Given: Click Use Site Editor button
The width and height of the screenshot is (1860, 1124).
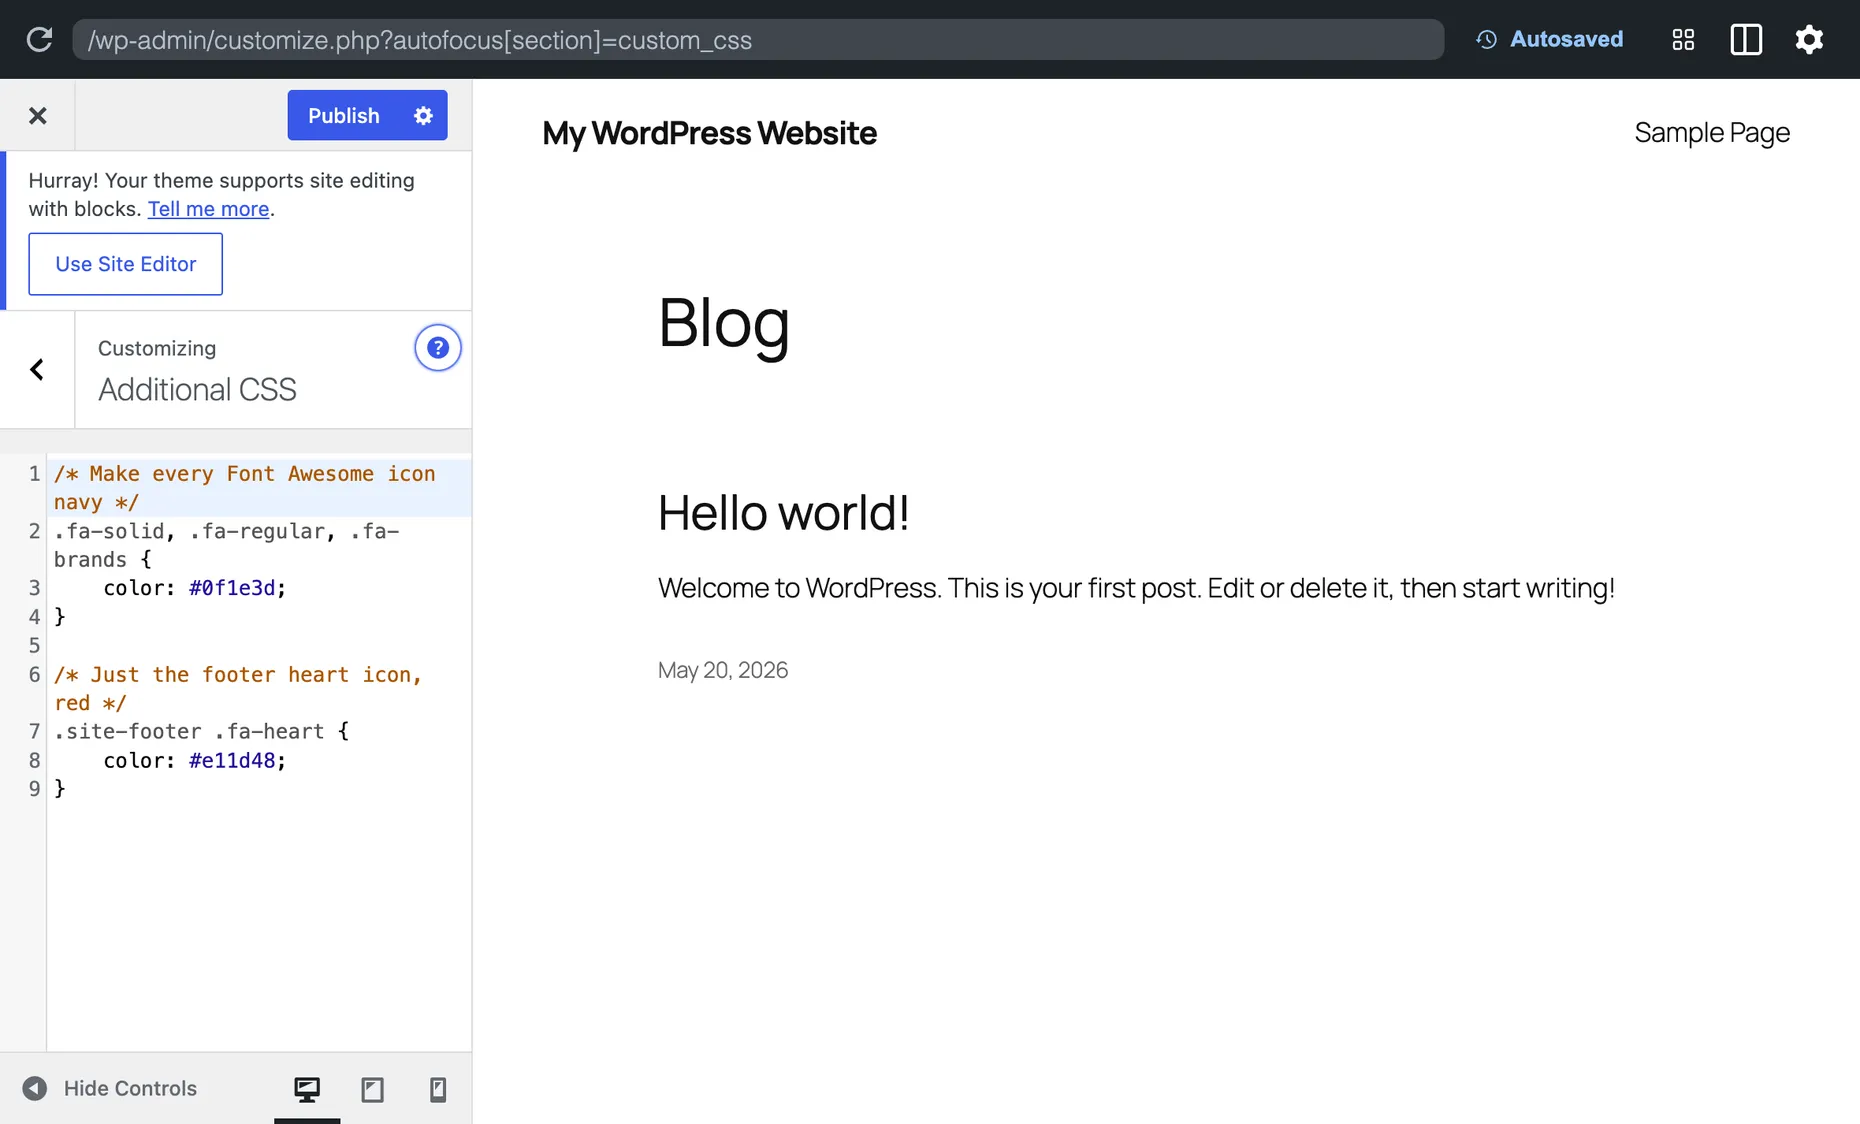Looking at the screenshot, I should click(x=126, y=264).
